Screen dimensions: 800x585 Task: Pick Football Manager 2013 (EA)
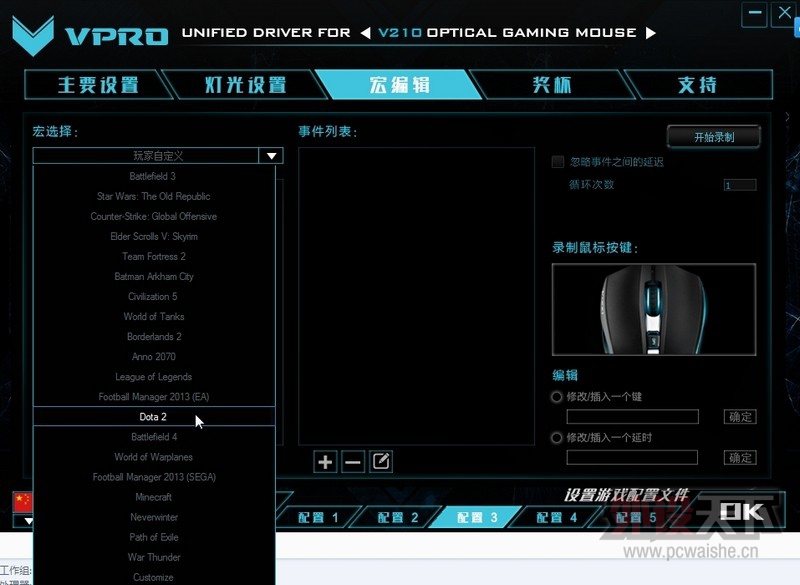pyautogui.click(x=153, y=397)
